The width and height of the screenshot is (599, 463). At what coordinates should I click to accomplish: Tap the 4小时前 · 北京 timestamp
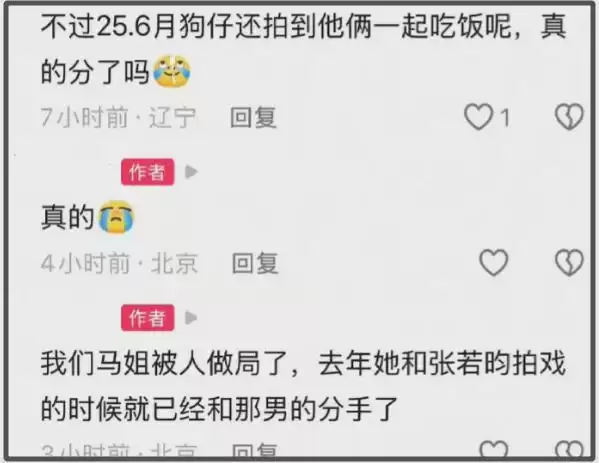pos(119,263)
